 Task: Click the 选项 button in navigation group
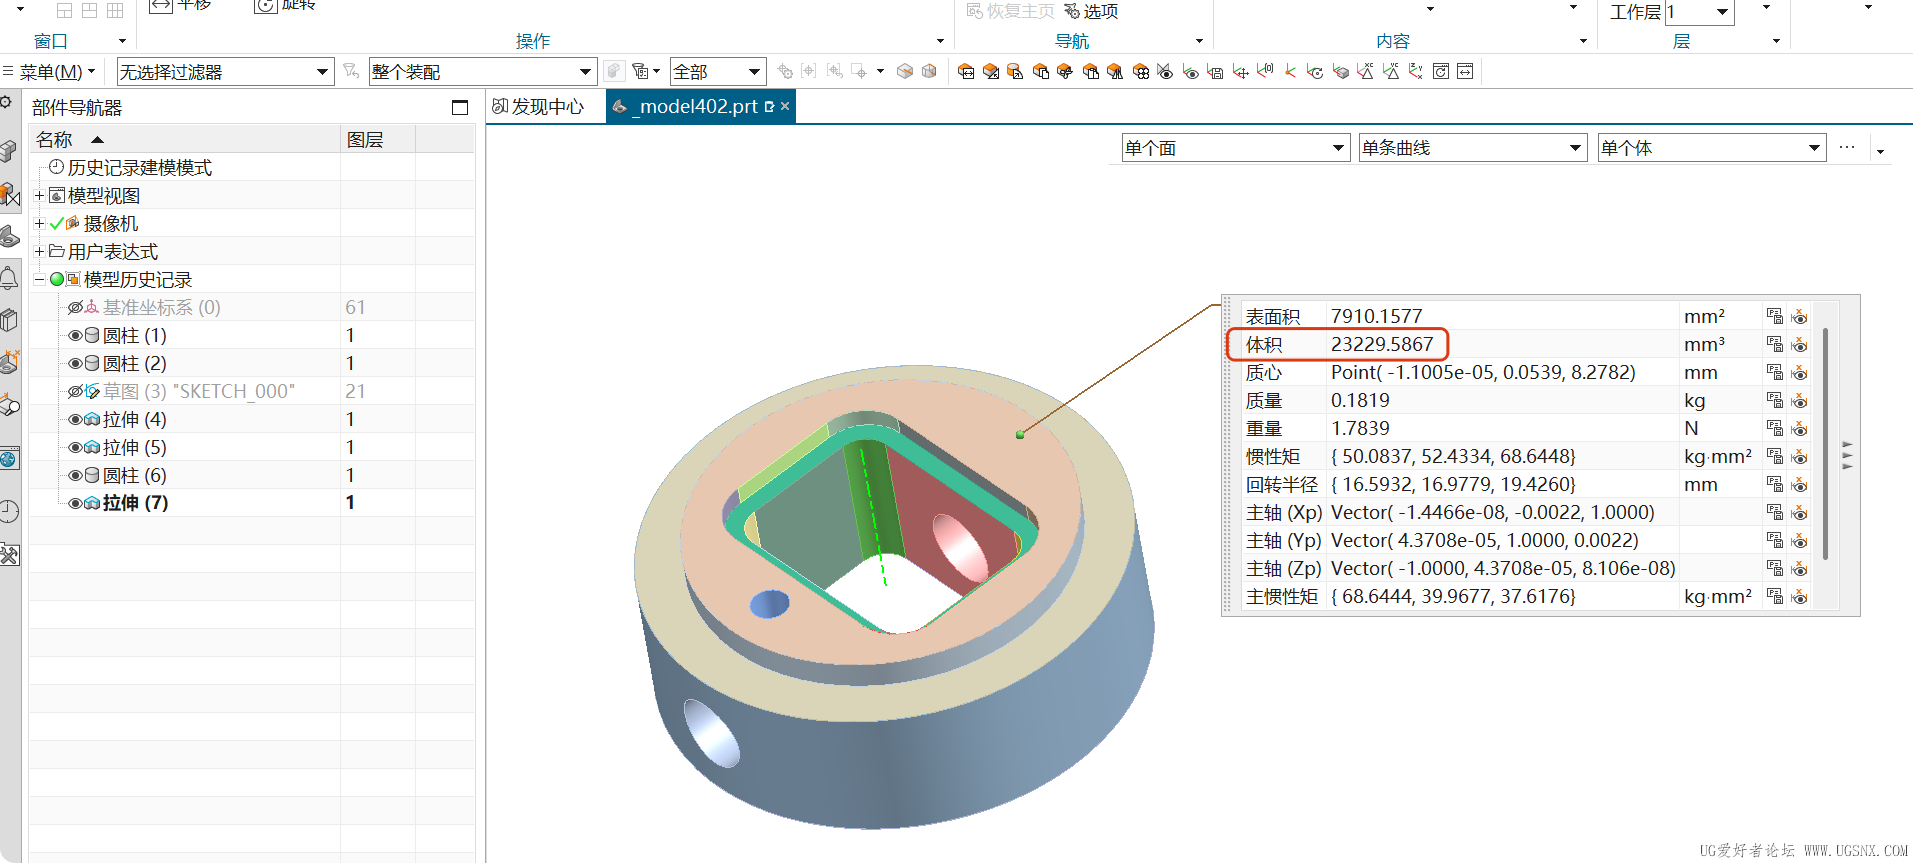(1092, 12)
